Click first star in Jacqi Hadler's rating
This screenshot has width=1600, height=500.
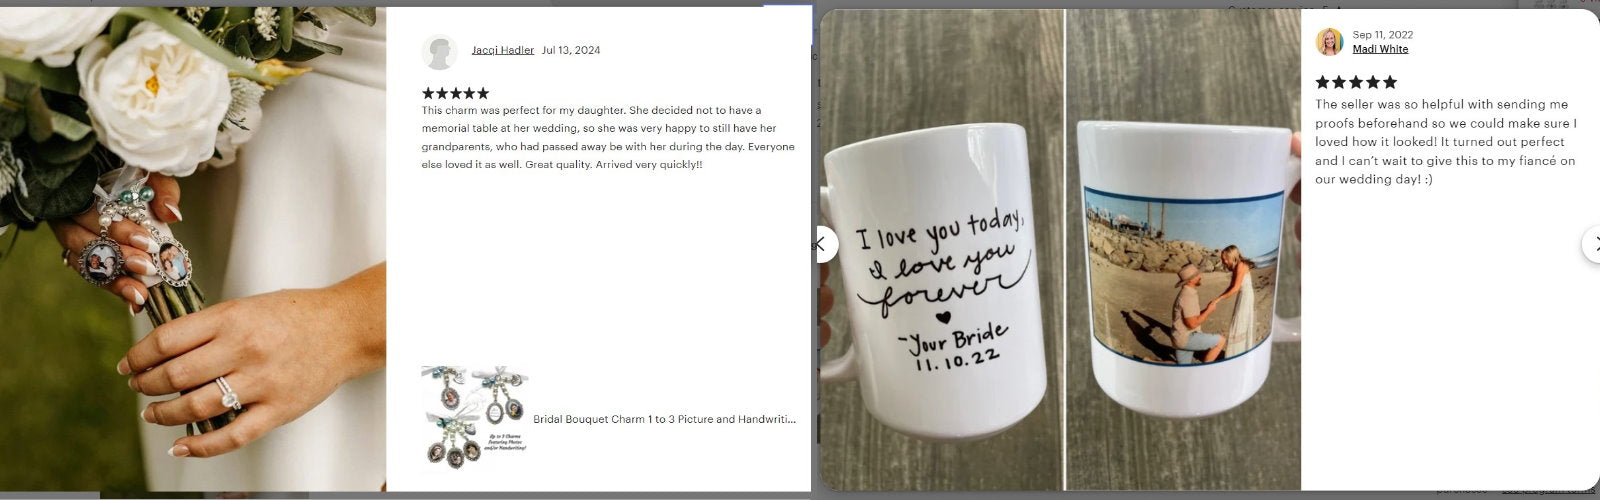[428, 93]
